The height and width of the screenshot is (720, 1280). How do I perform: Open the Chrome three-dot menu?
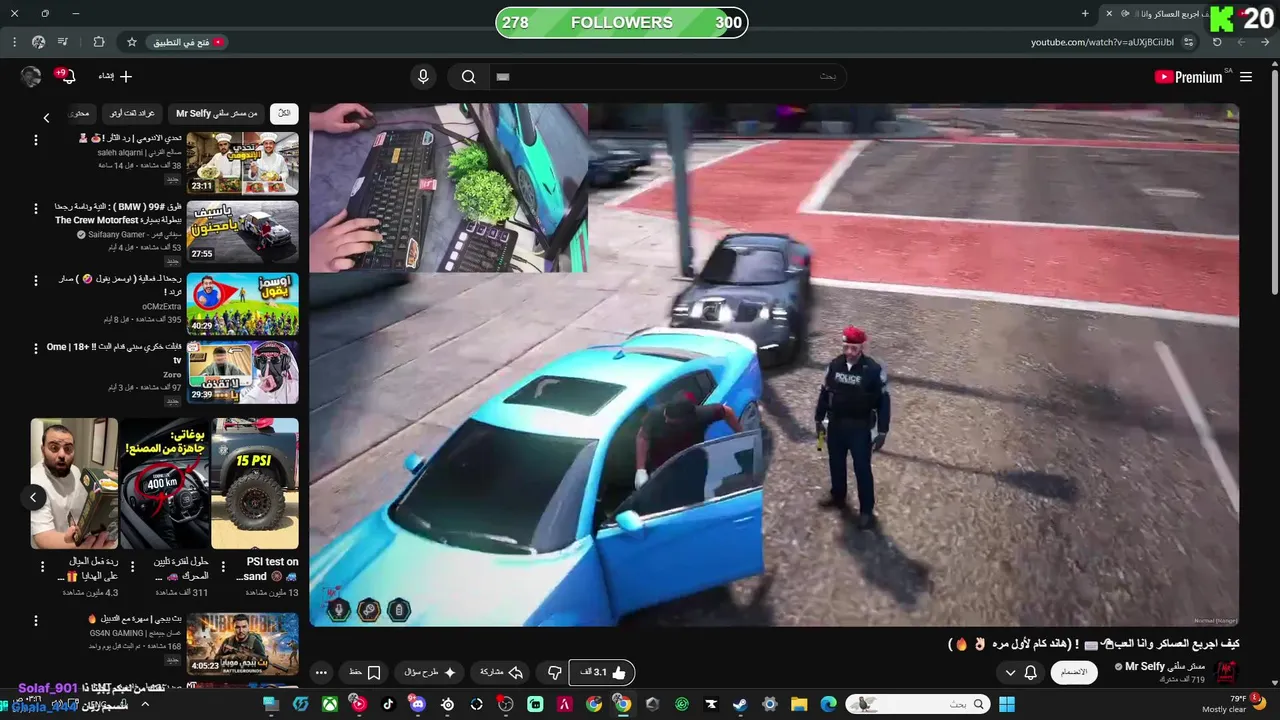(x=13, y=42)
